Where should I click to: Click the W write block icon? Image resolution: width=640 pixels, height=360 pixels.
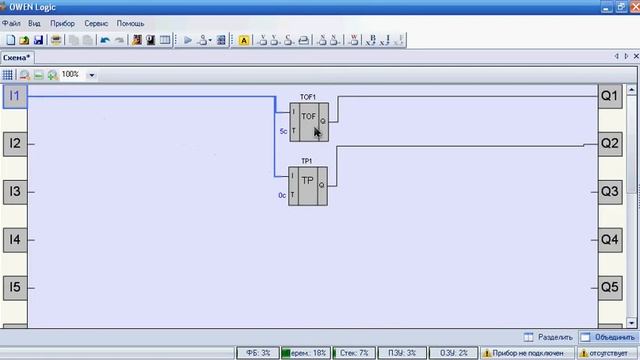354,40
